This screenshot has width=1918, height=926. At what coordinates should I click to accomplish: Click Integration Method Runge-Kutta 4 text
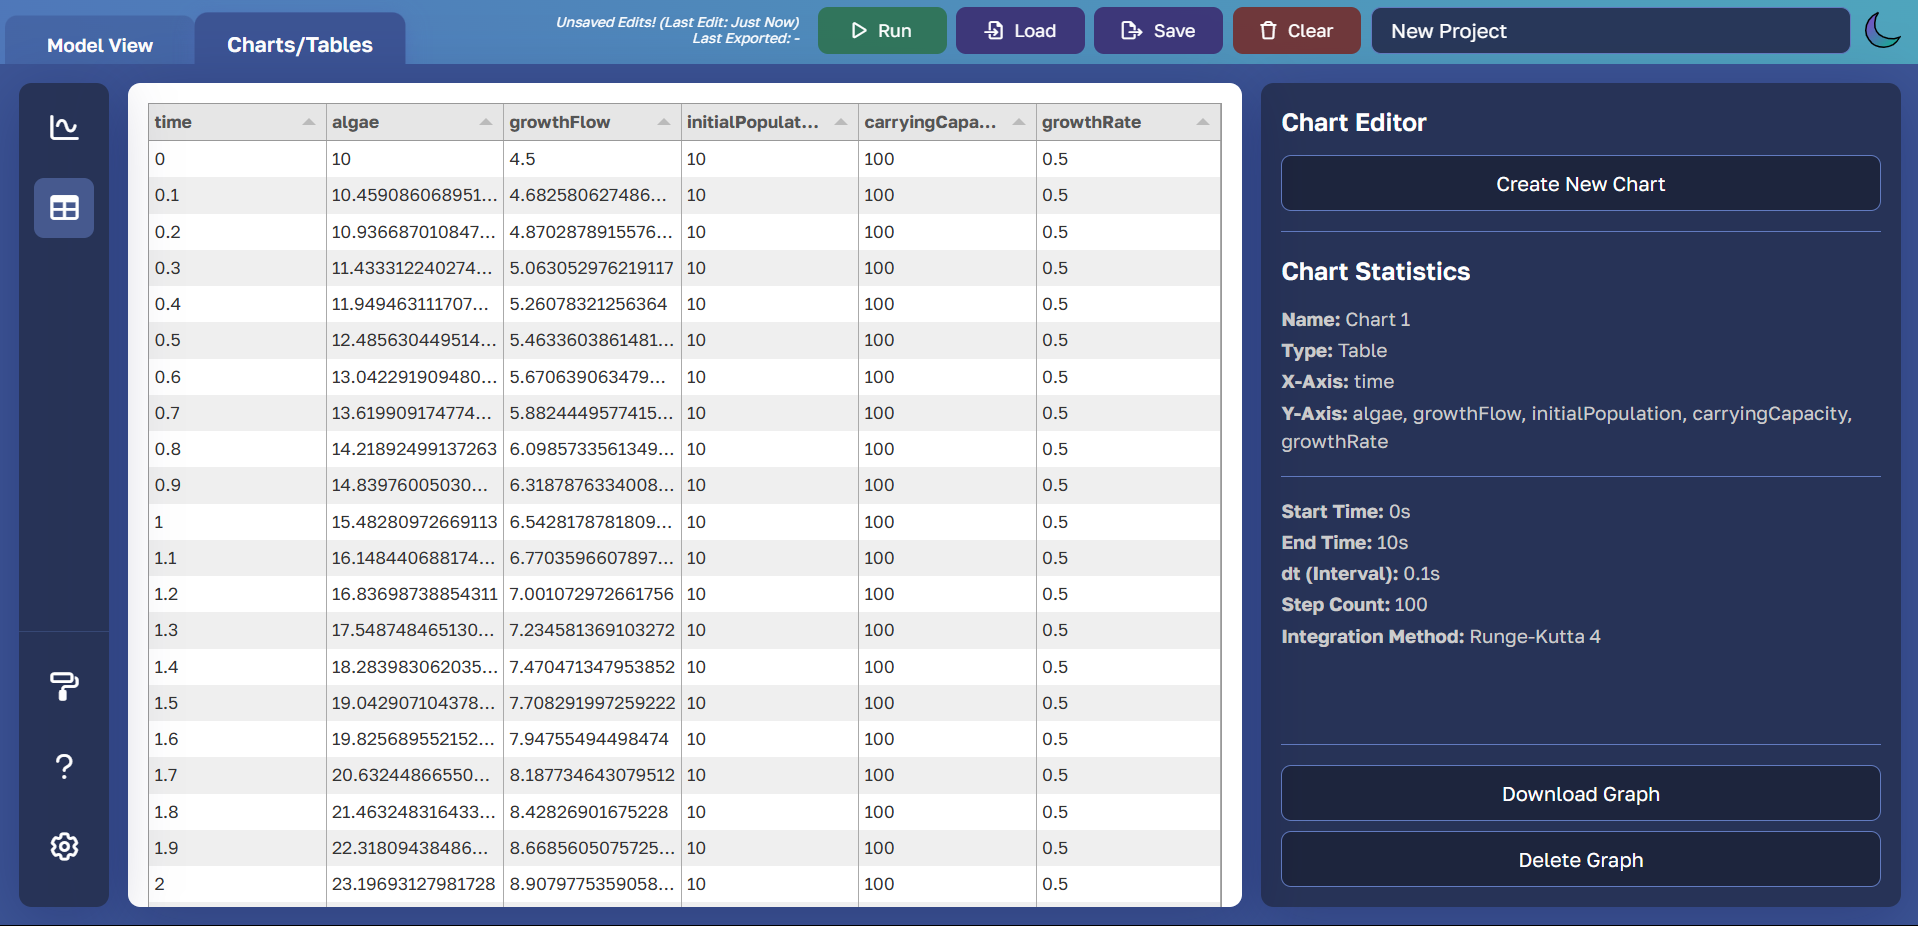click(x=1441, y=636)
